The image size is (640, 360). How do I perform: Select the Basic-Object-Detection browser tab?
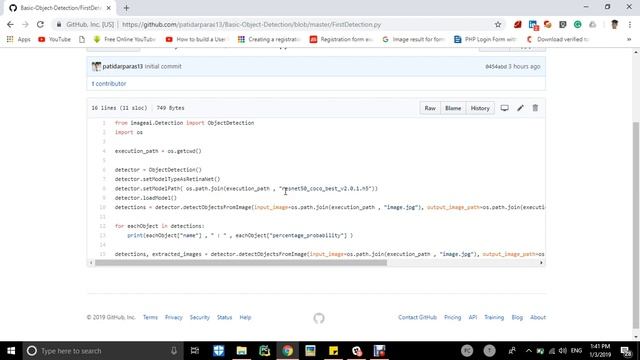tap(60, 8)
